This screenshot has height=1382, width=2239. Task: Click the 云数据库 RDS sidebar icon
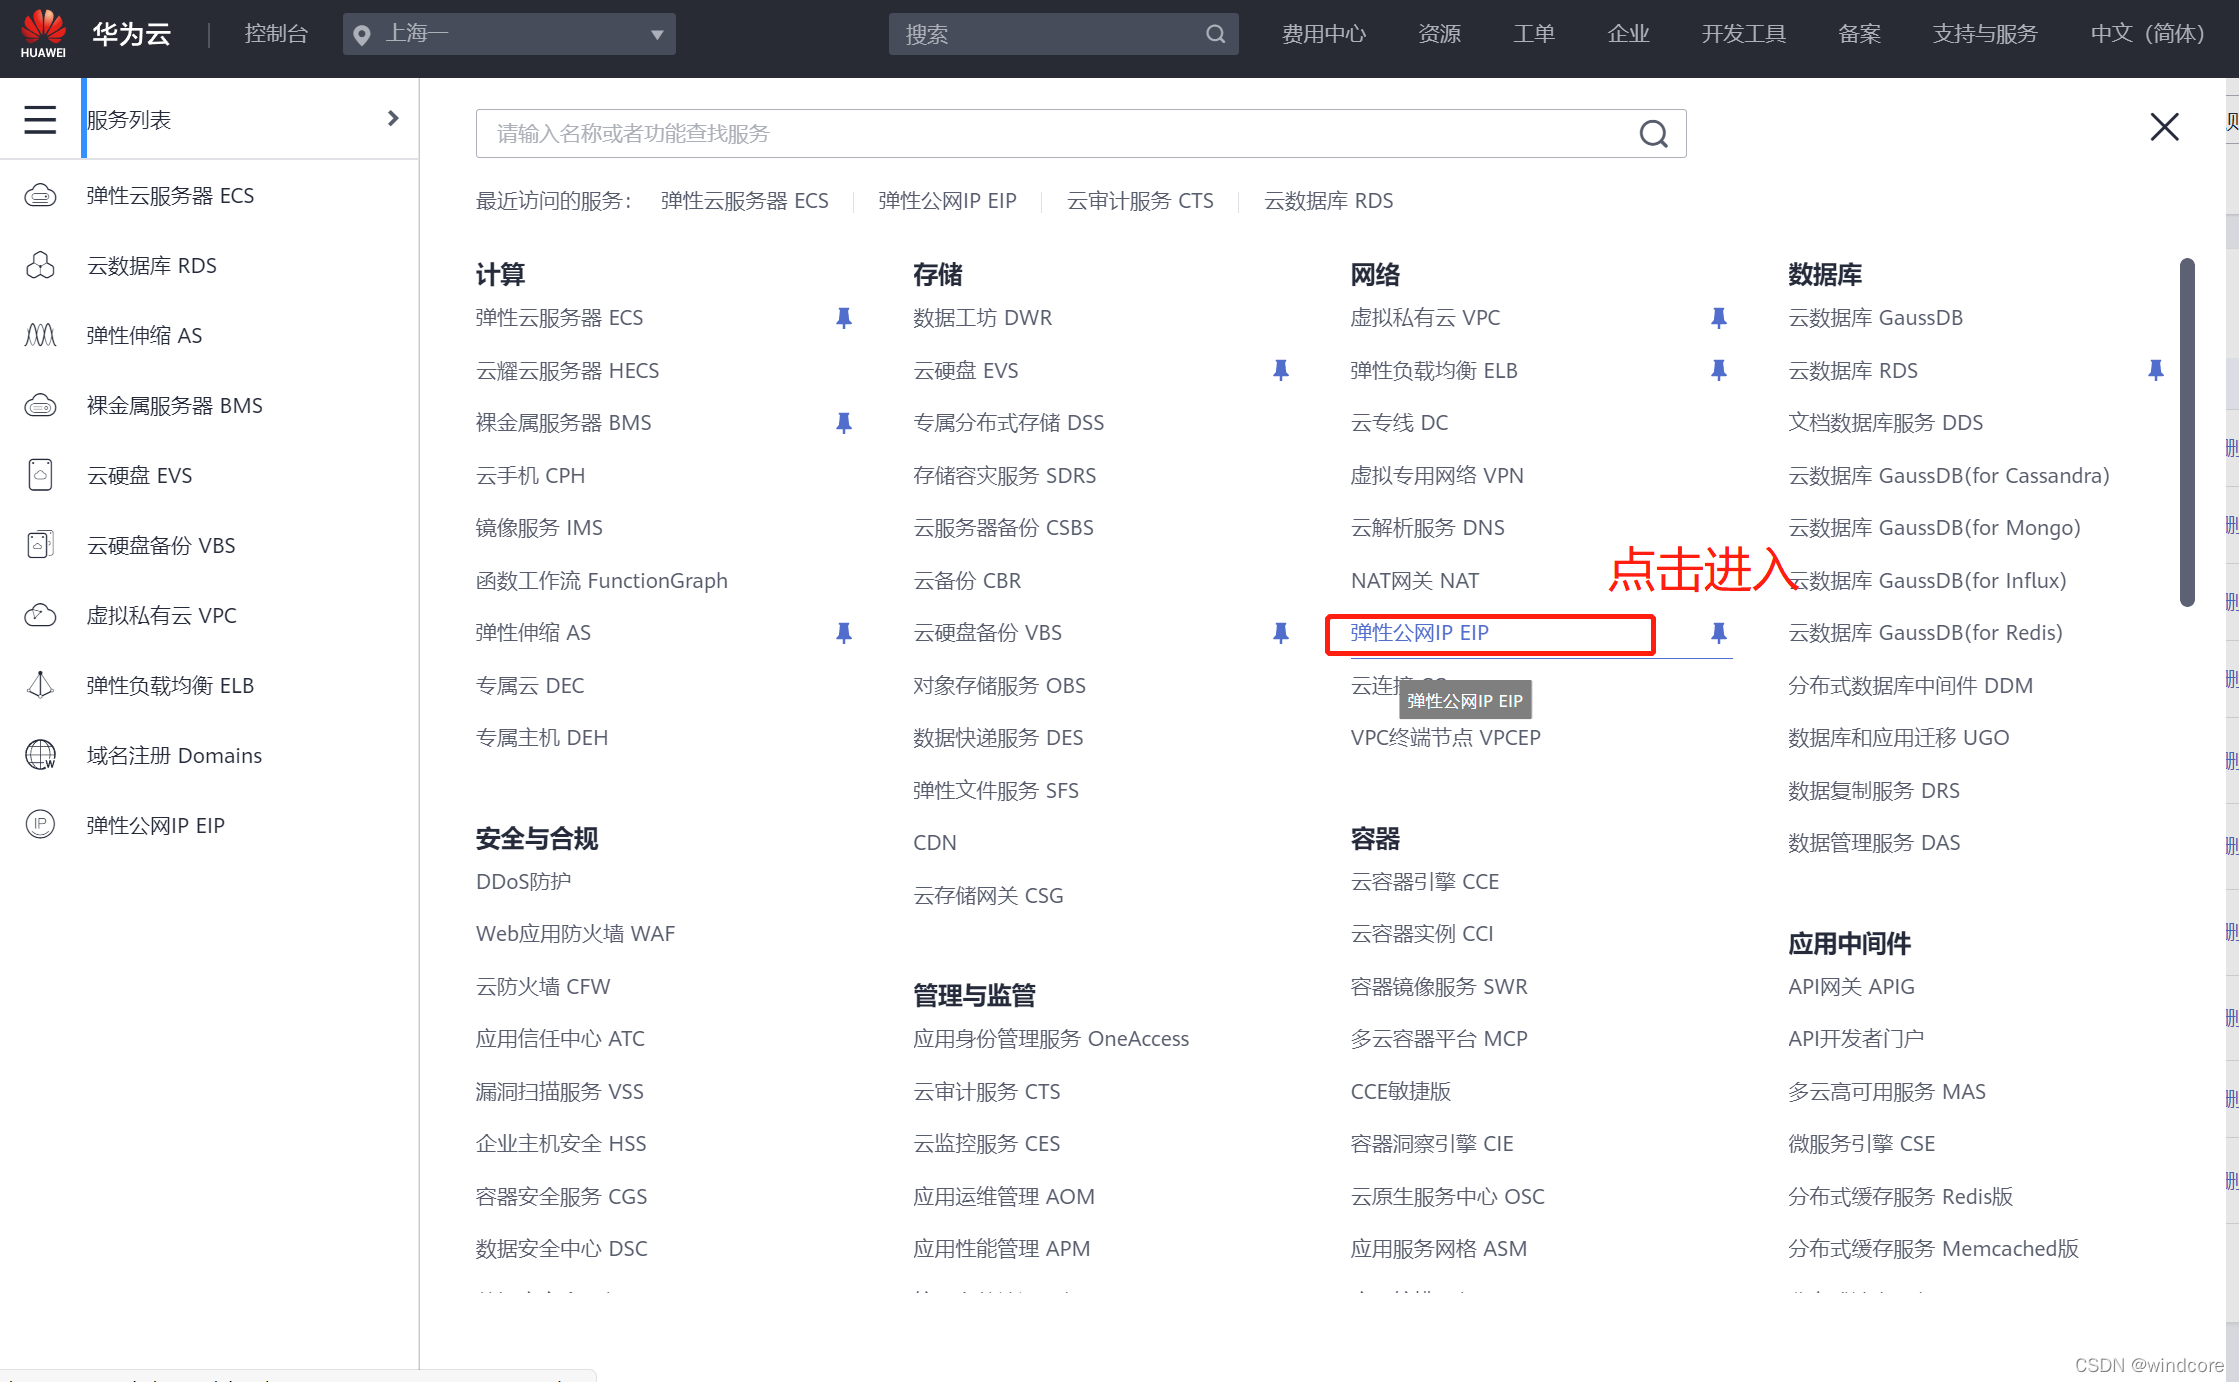(40, 265)
